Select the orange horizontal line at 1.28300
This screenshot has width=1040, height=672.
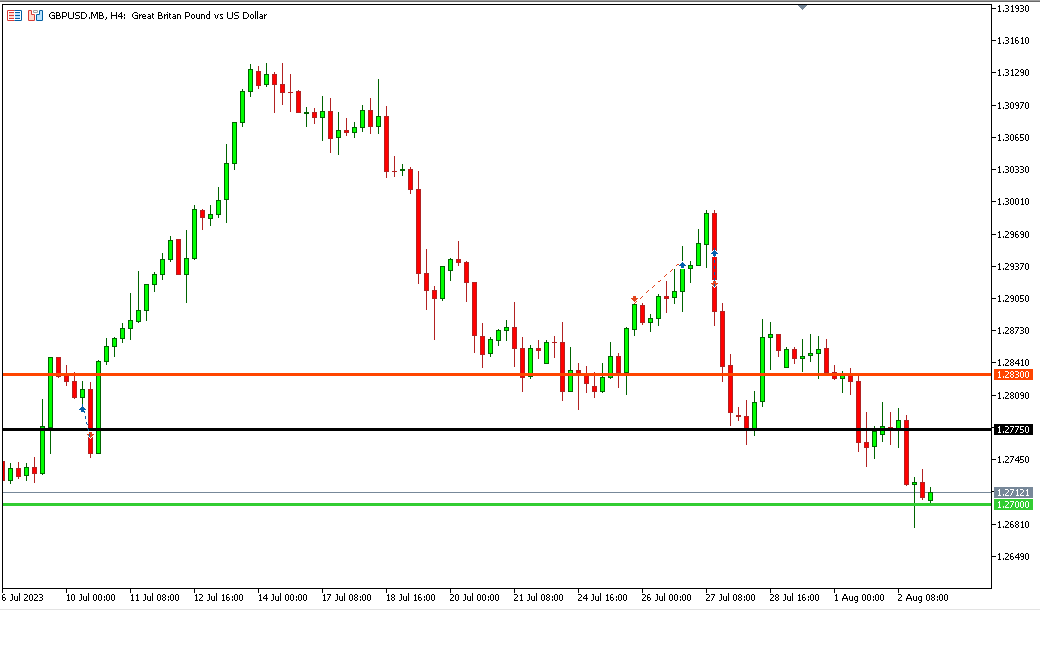(497, 375)
